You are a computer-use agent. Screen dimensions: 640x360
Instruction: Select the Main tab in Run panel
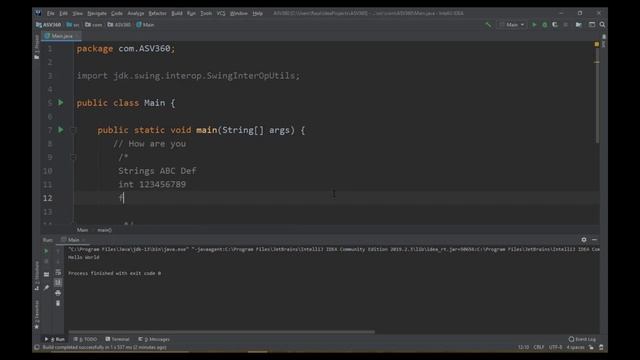(x=73, y=240)
